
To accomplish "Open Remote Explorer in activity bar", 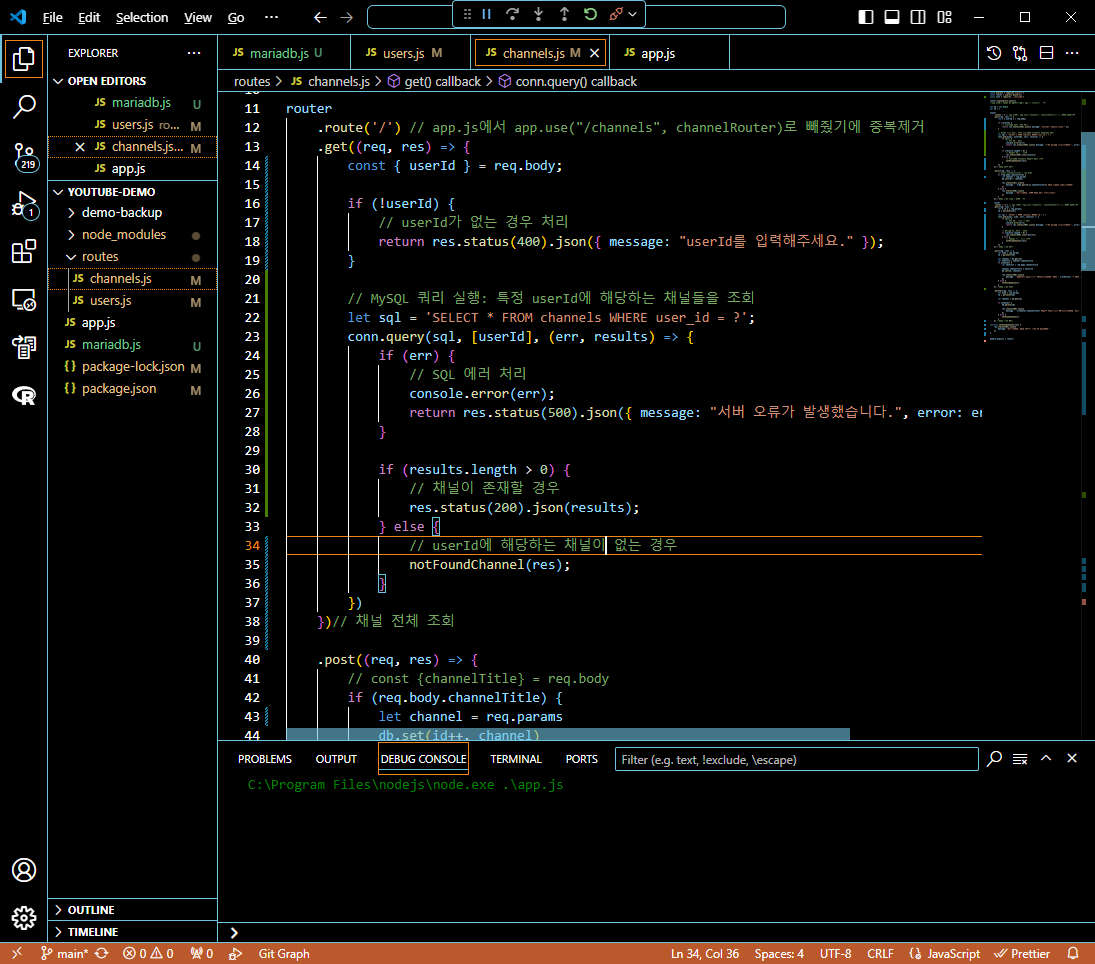I will (x=24, y=300).
